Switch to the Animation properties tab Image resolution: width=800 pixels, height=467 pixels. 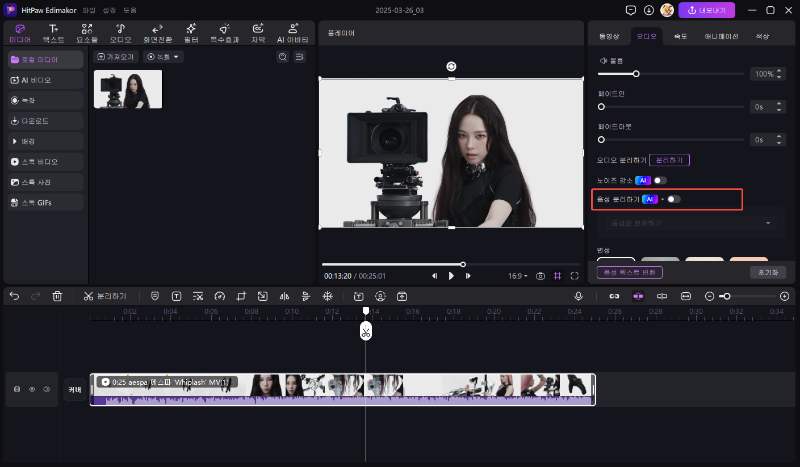721,35
